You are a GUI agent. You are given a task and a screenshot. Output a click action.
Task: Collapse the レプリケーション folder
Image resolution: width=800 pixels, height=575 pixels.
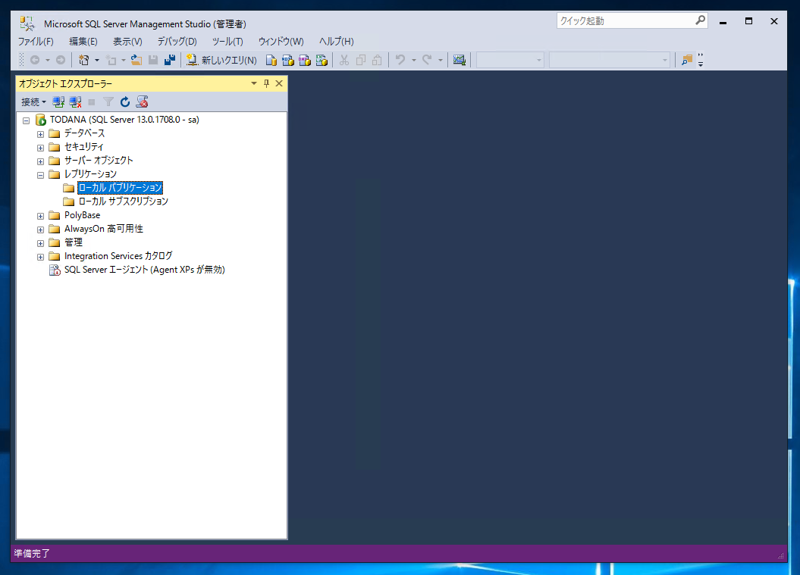coord(40,176)
